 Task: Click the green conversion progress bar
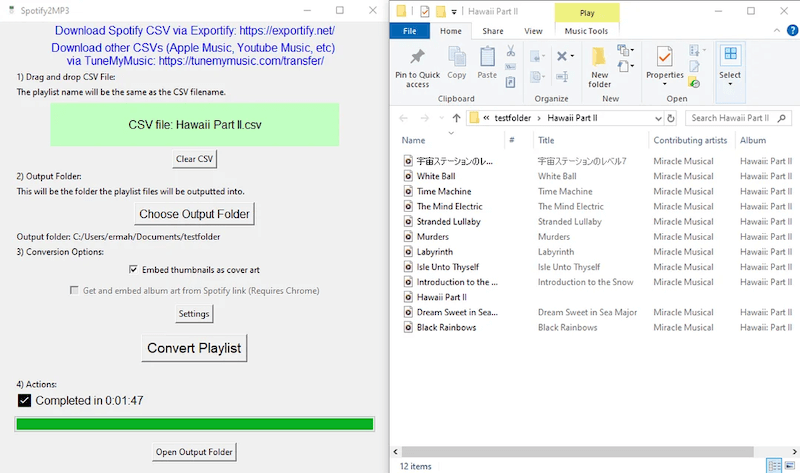click(x=194, y=424)
